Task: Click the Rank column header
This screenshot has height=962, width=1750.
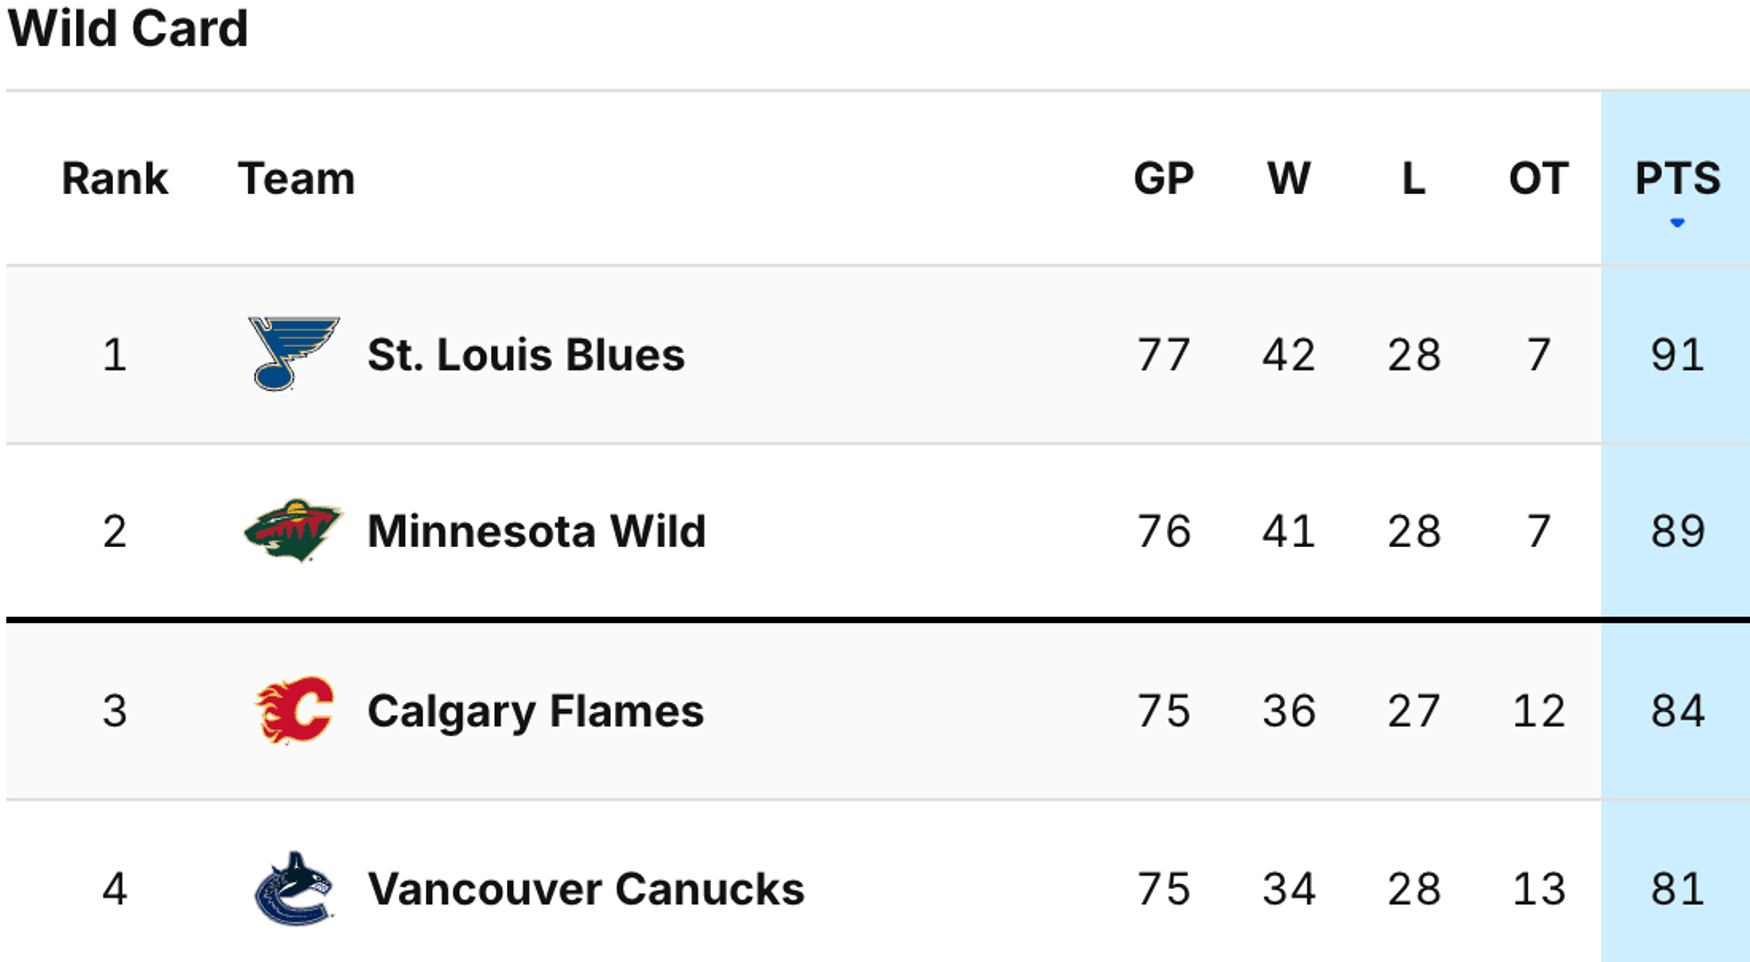Action: (x=115, y=179)
